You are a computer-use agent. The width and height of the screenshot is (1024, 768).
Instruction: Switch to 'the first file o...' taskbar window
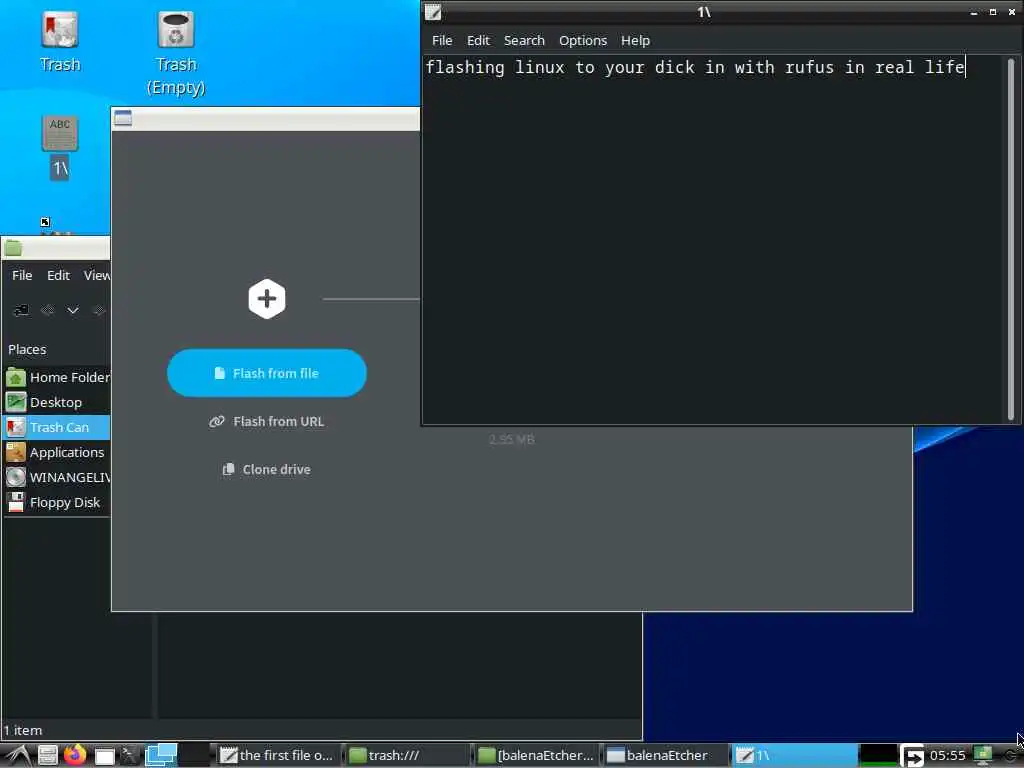277,755
